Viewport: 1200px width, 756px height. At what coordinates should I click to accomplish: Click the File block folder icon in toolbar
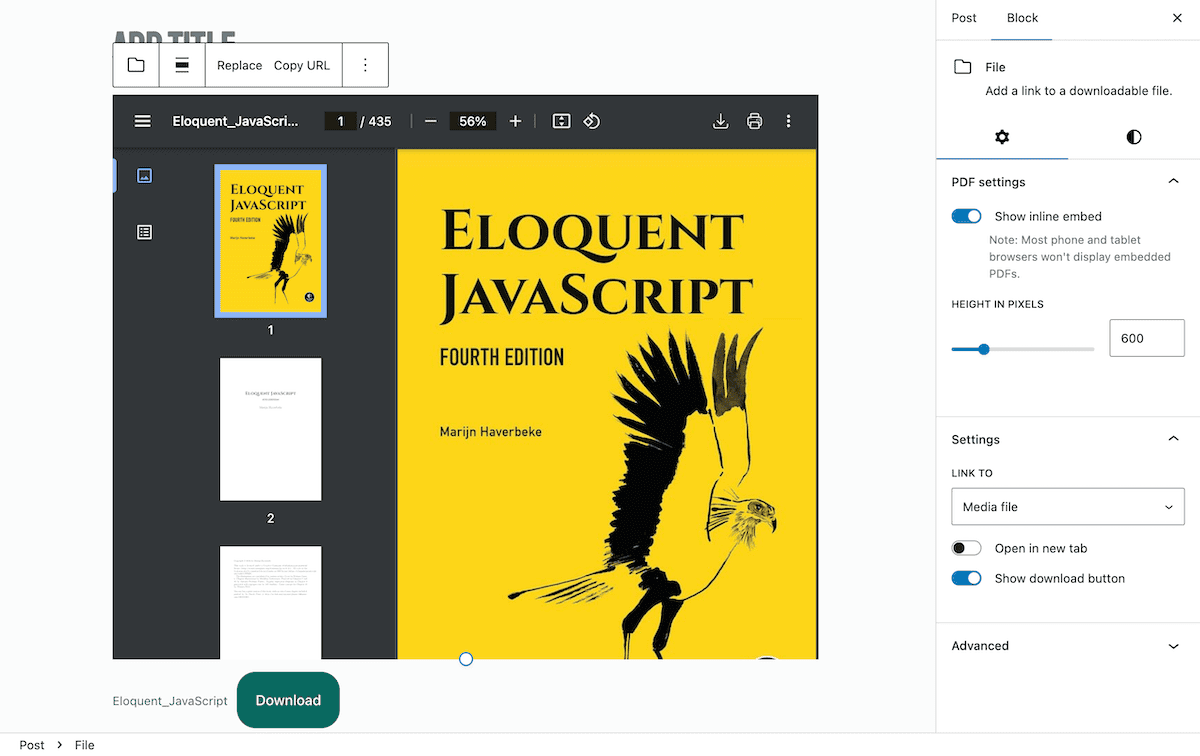136,65
